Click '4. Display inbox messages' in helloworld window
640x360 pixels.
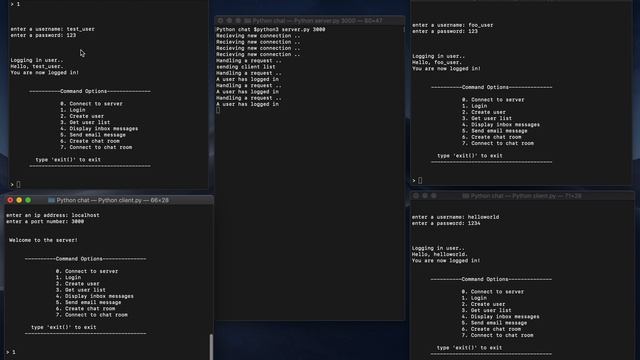pyautogui.click(x=500, y=317)
